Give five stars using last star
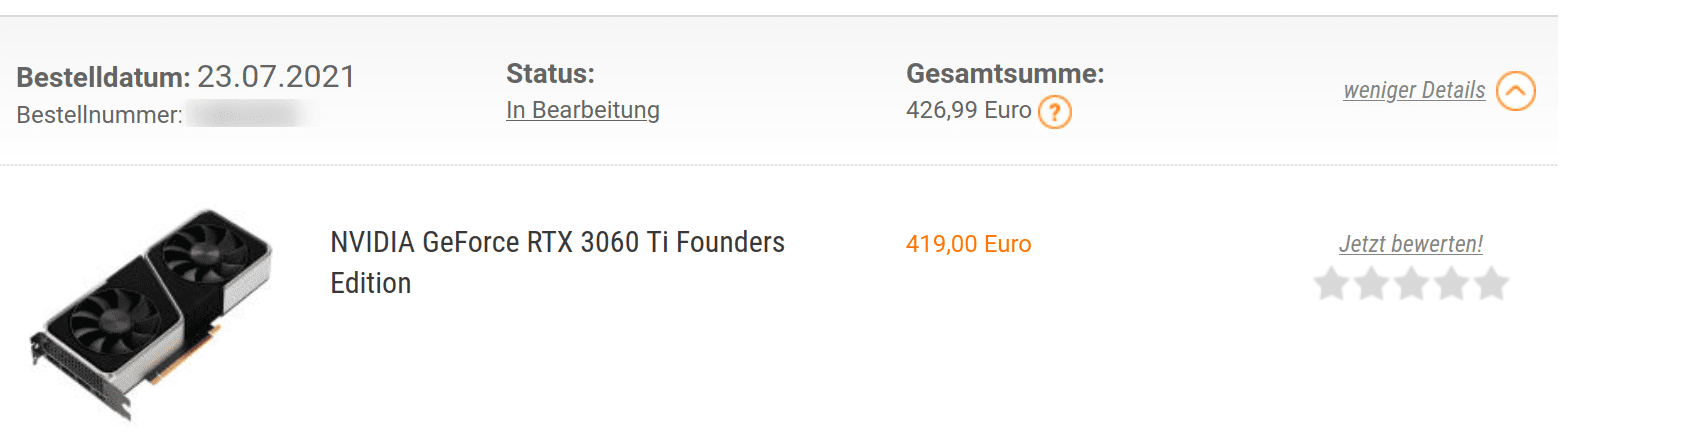Viewport: 1693px width, 435px height. (x=1491, y=284)
